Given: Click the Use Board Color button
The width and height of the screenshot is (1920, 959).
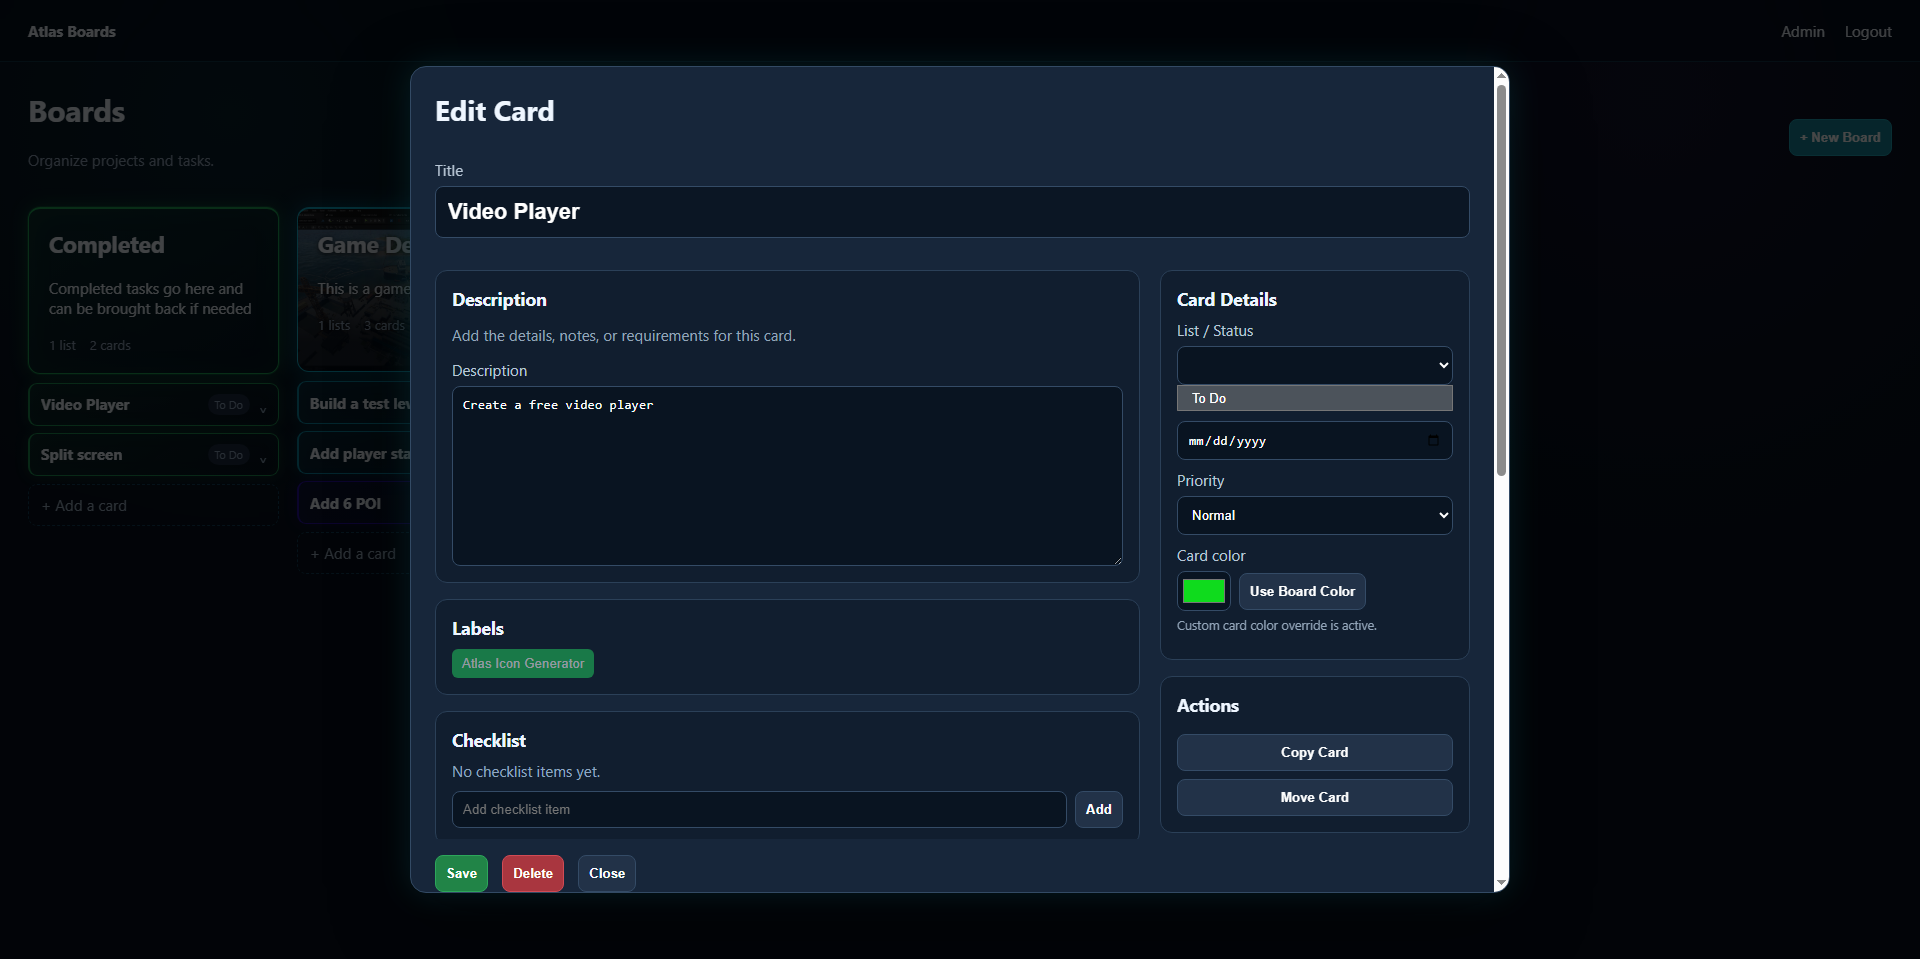Looking at the screenshot, I should pyautogui.click(x=1302, y=591).
